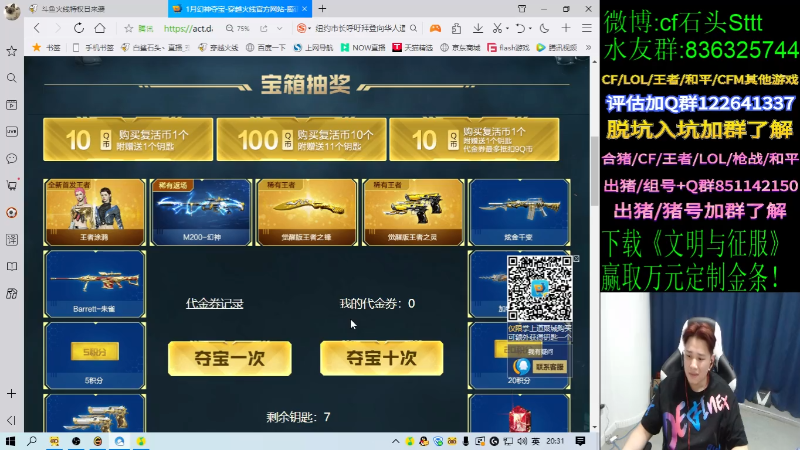Open the skin wardrobe icon in title bar
800x450 pixels.
[521, 9]
